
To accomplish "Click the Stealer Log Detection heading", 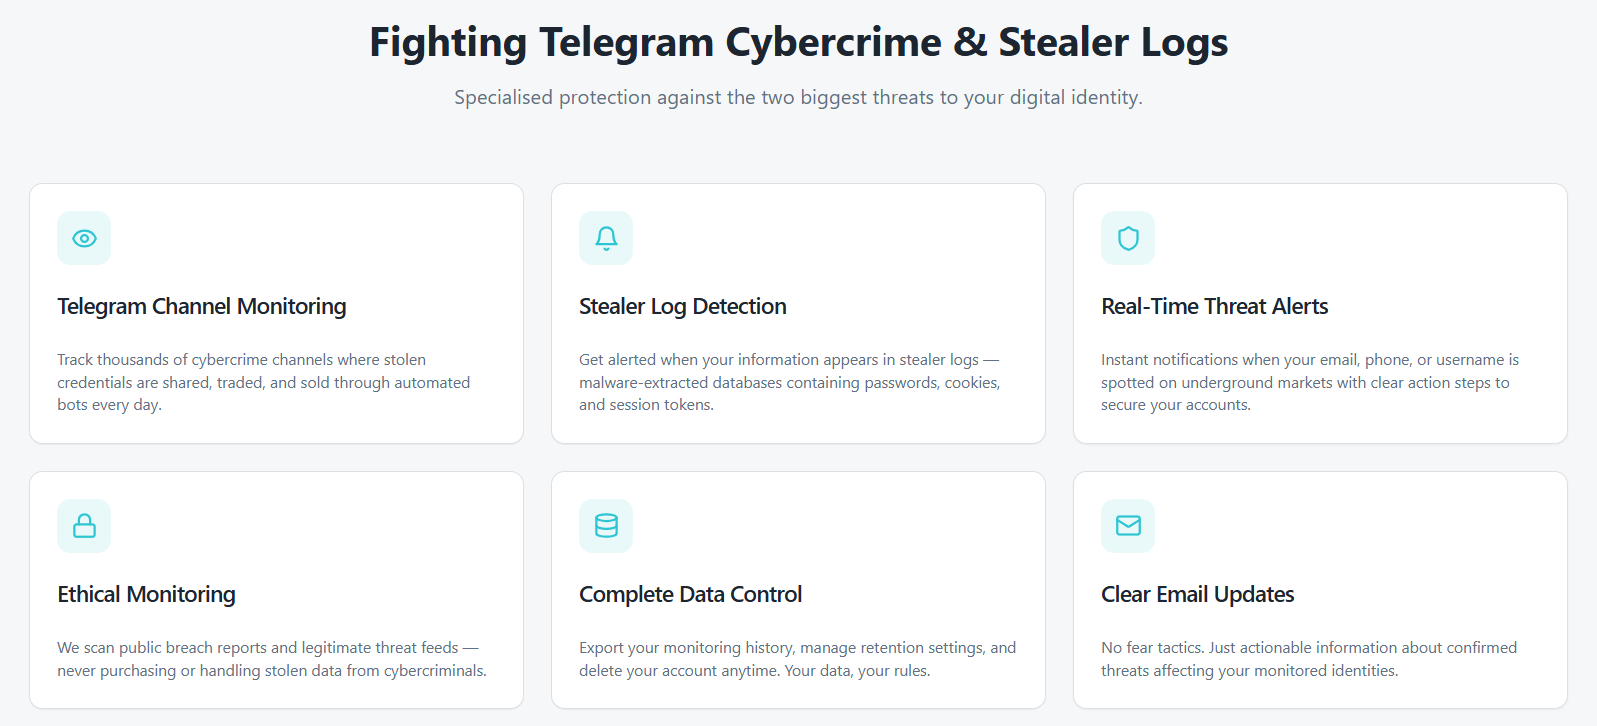I will click(x=683, y=306).
